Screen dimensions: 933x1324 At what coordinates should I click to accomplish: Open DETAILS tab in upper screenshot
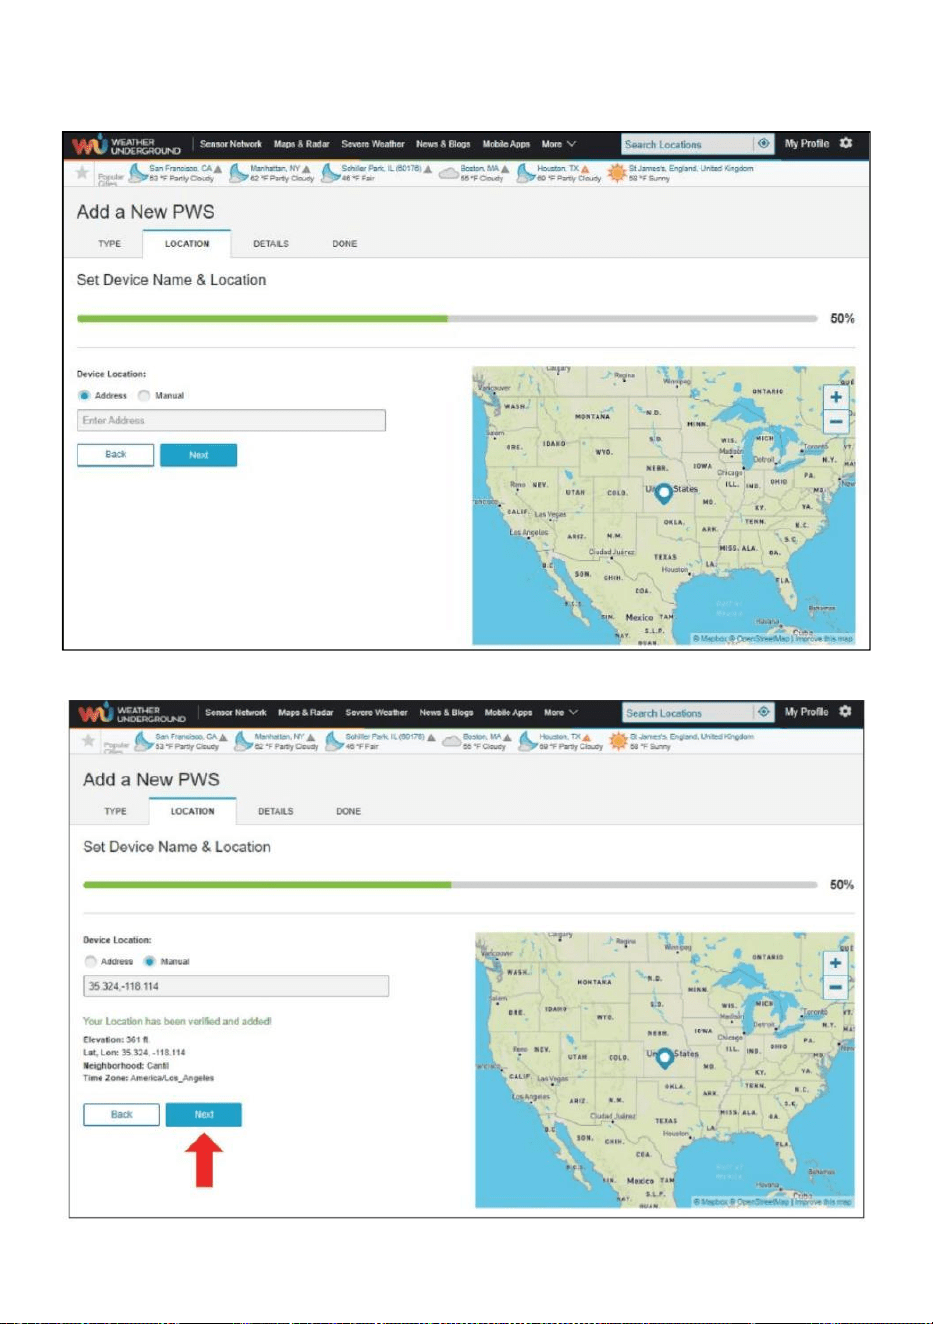coord(271,244)
